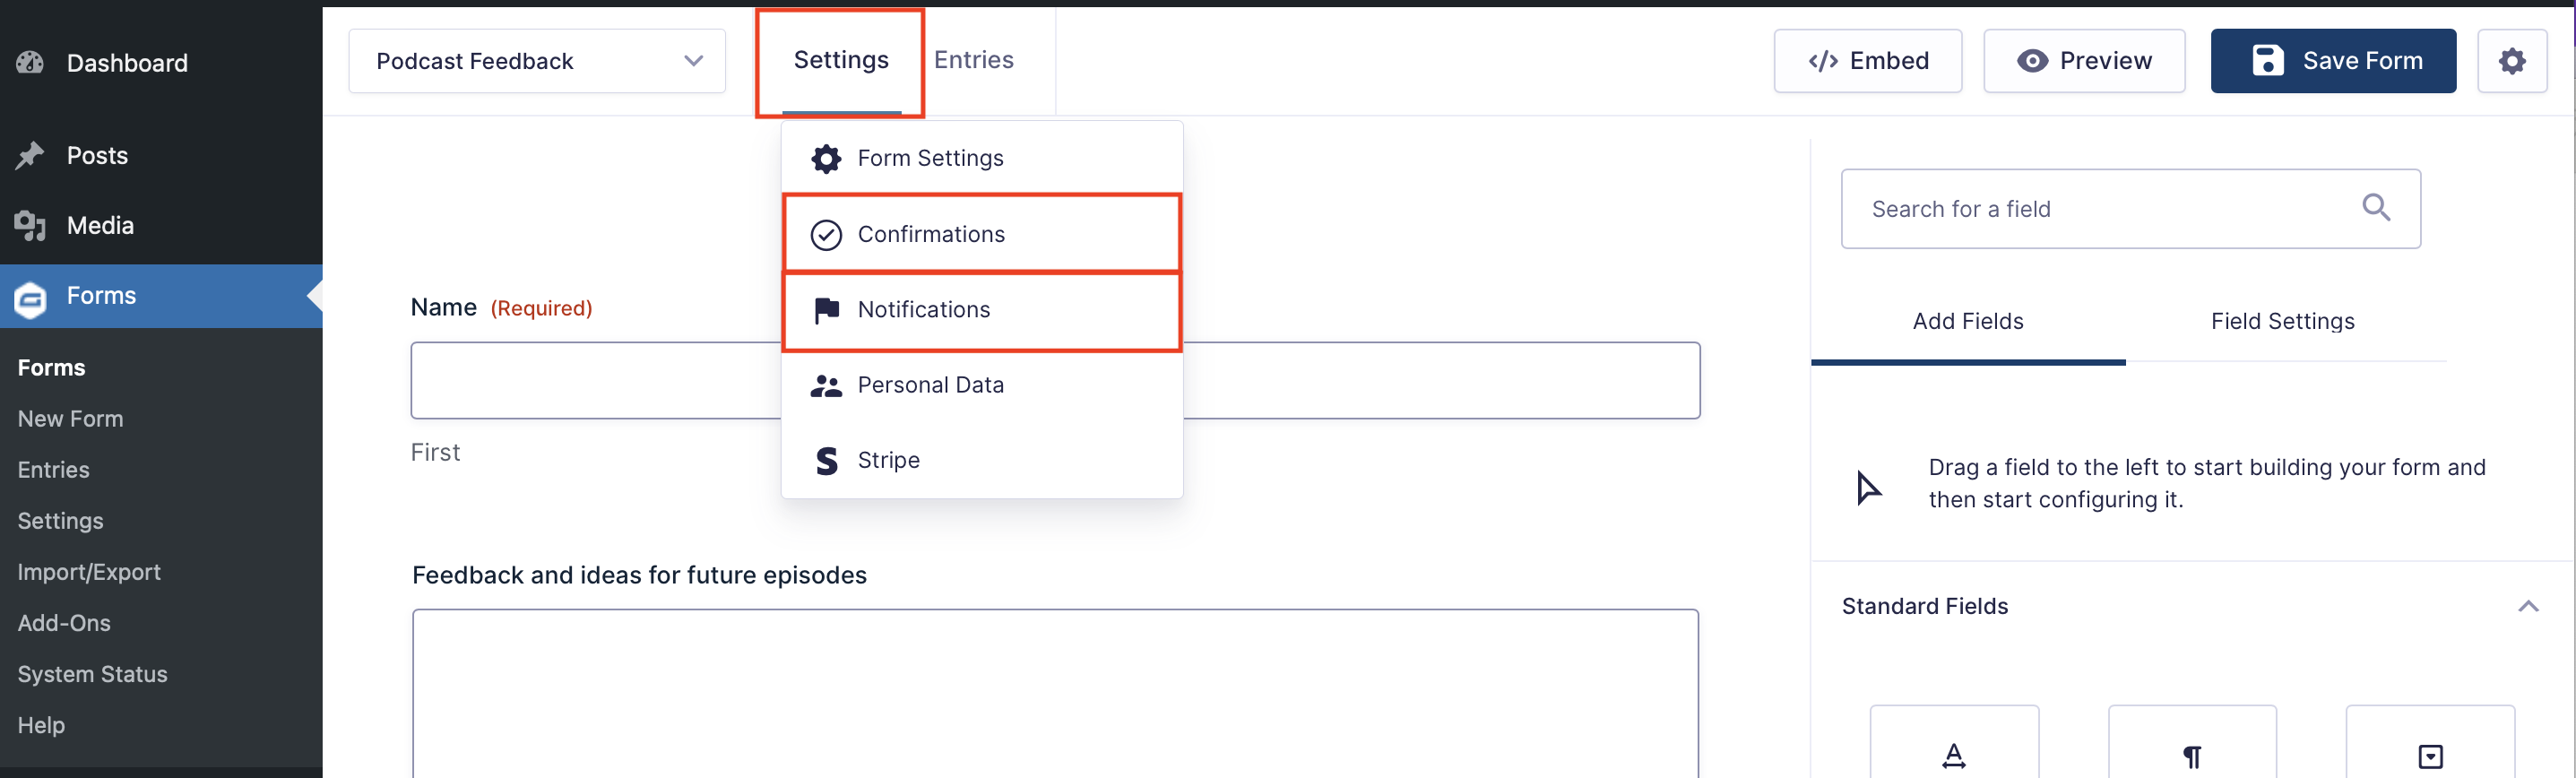Go to Dashboard in the sidebar

pyautogui.click(x=161, y=63)
